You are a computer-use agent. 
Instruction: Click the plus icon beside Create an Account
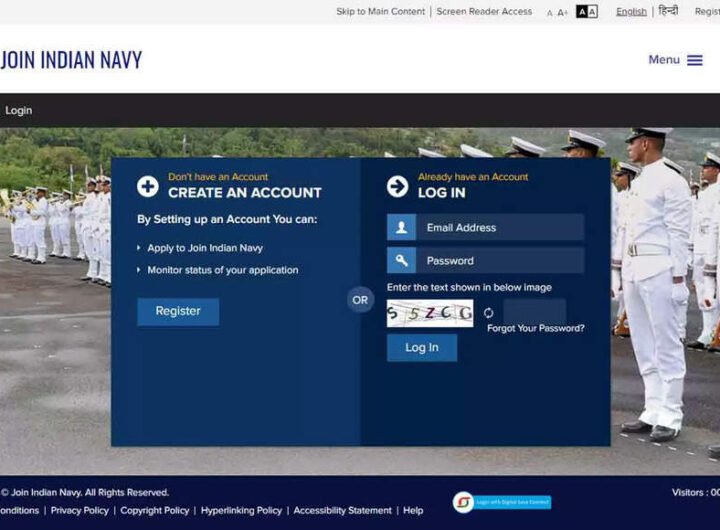point(148,187)
